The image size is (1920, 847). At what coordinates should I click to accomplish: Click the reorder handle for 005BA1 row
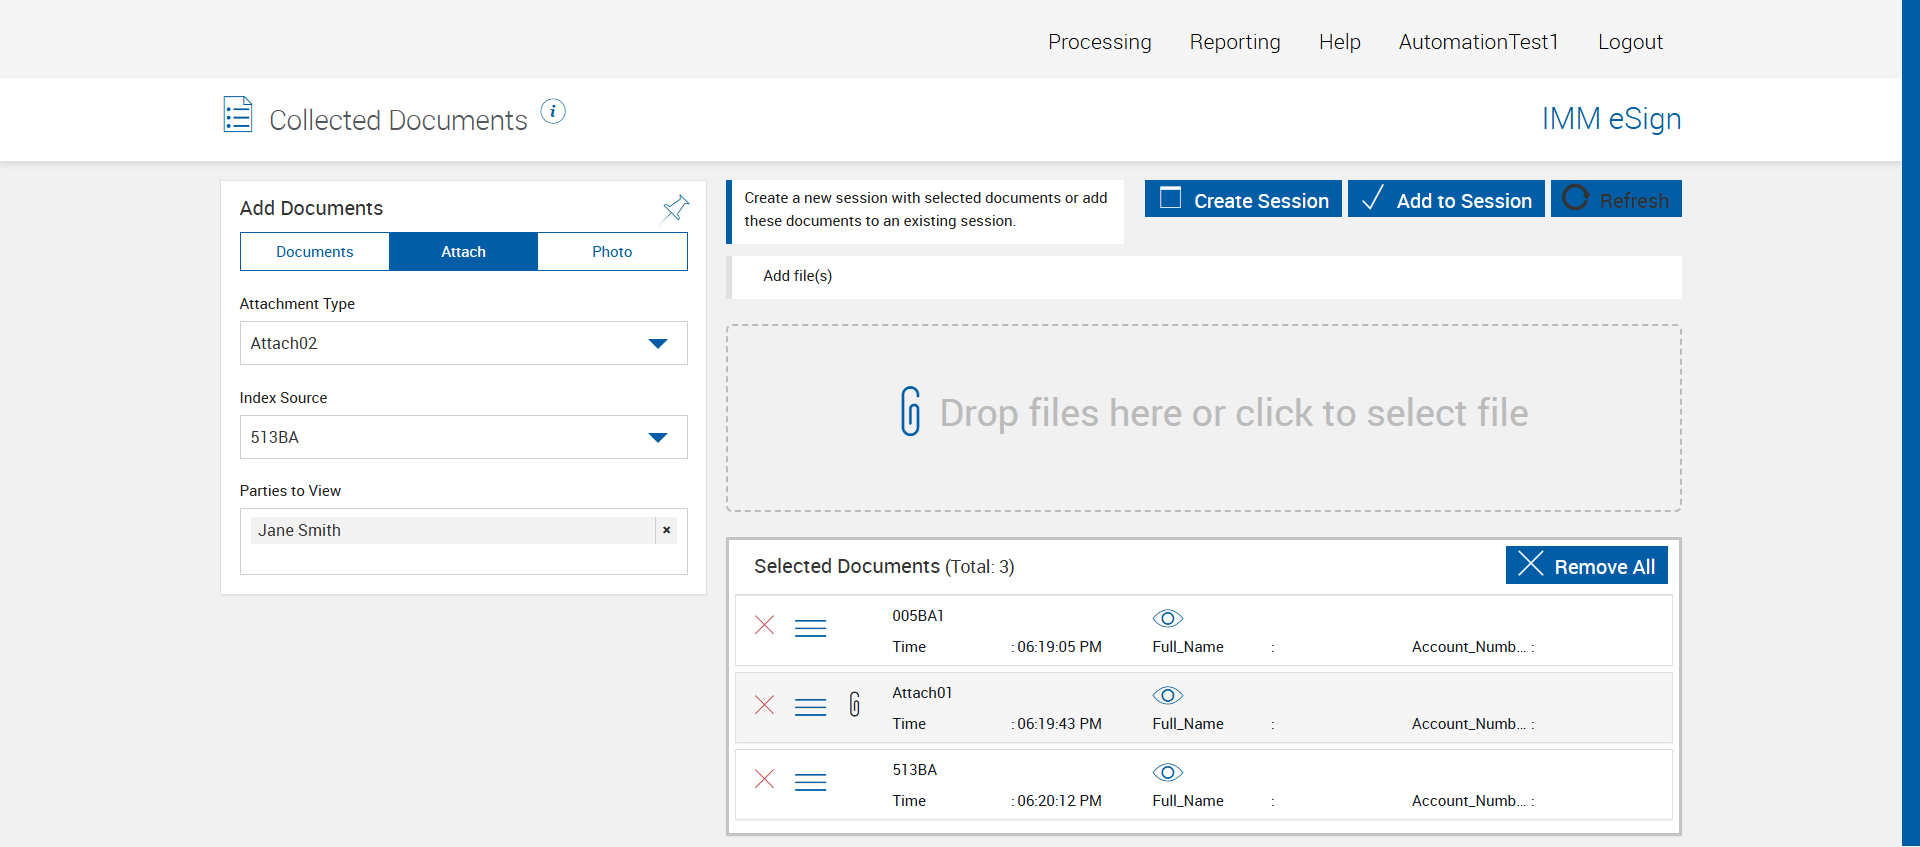810,628
